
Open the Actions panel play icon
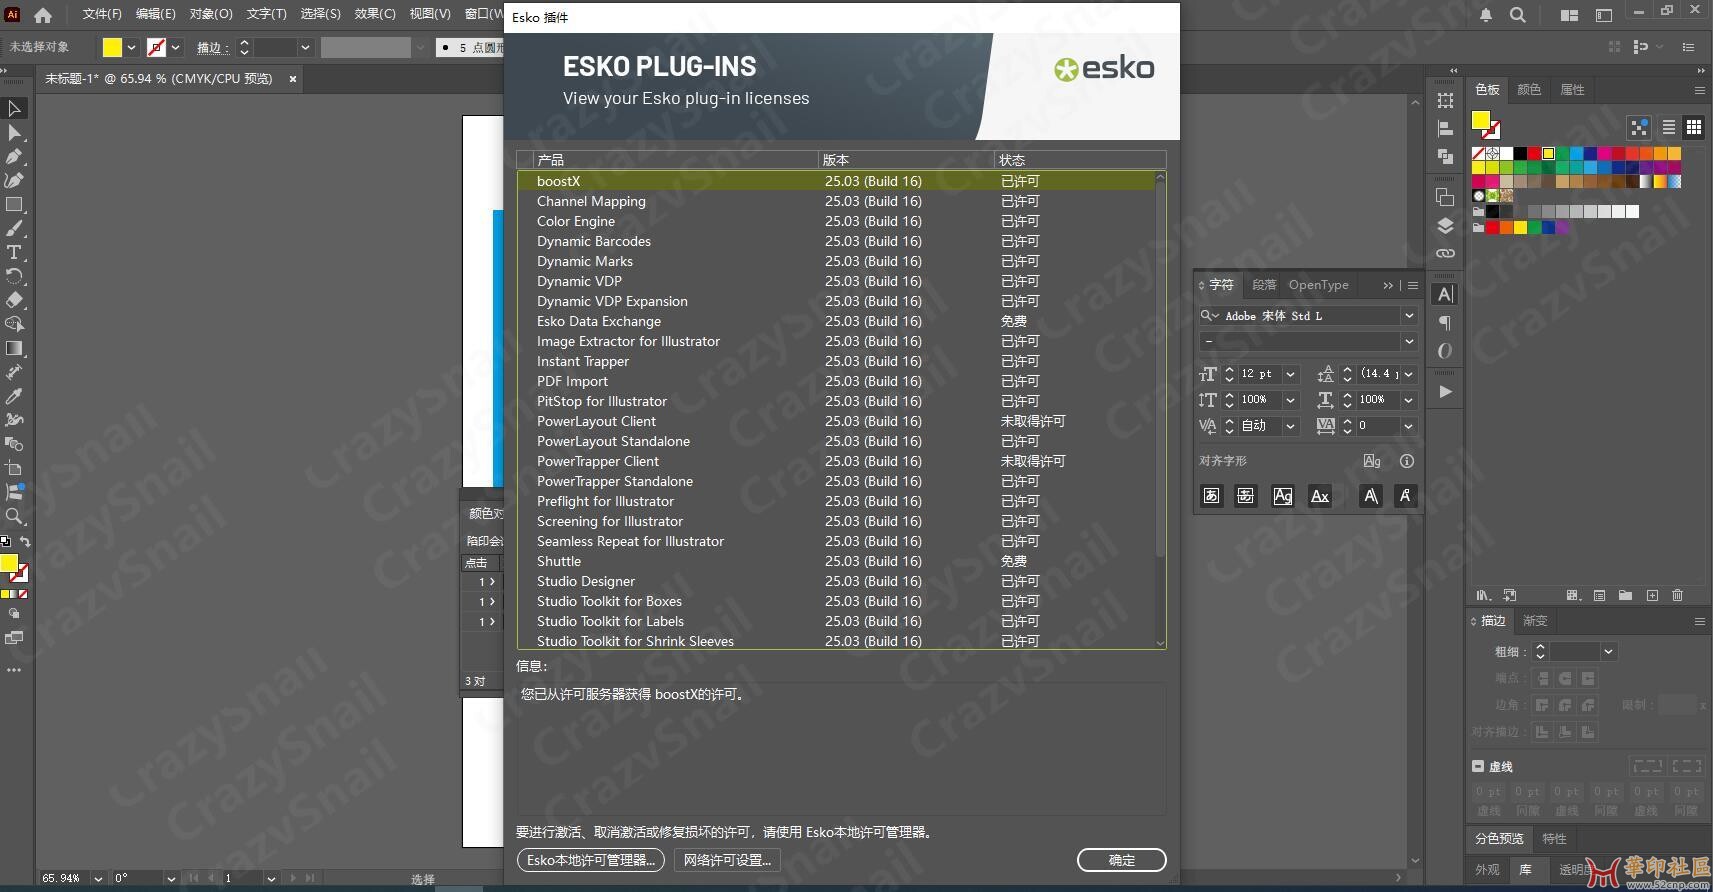(x=1445, y=391)
